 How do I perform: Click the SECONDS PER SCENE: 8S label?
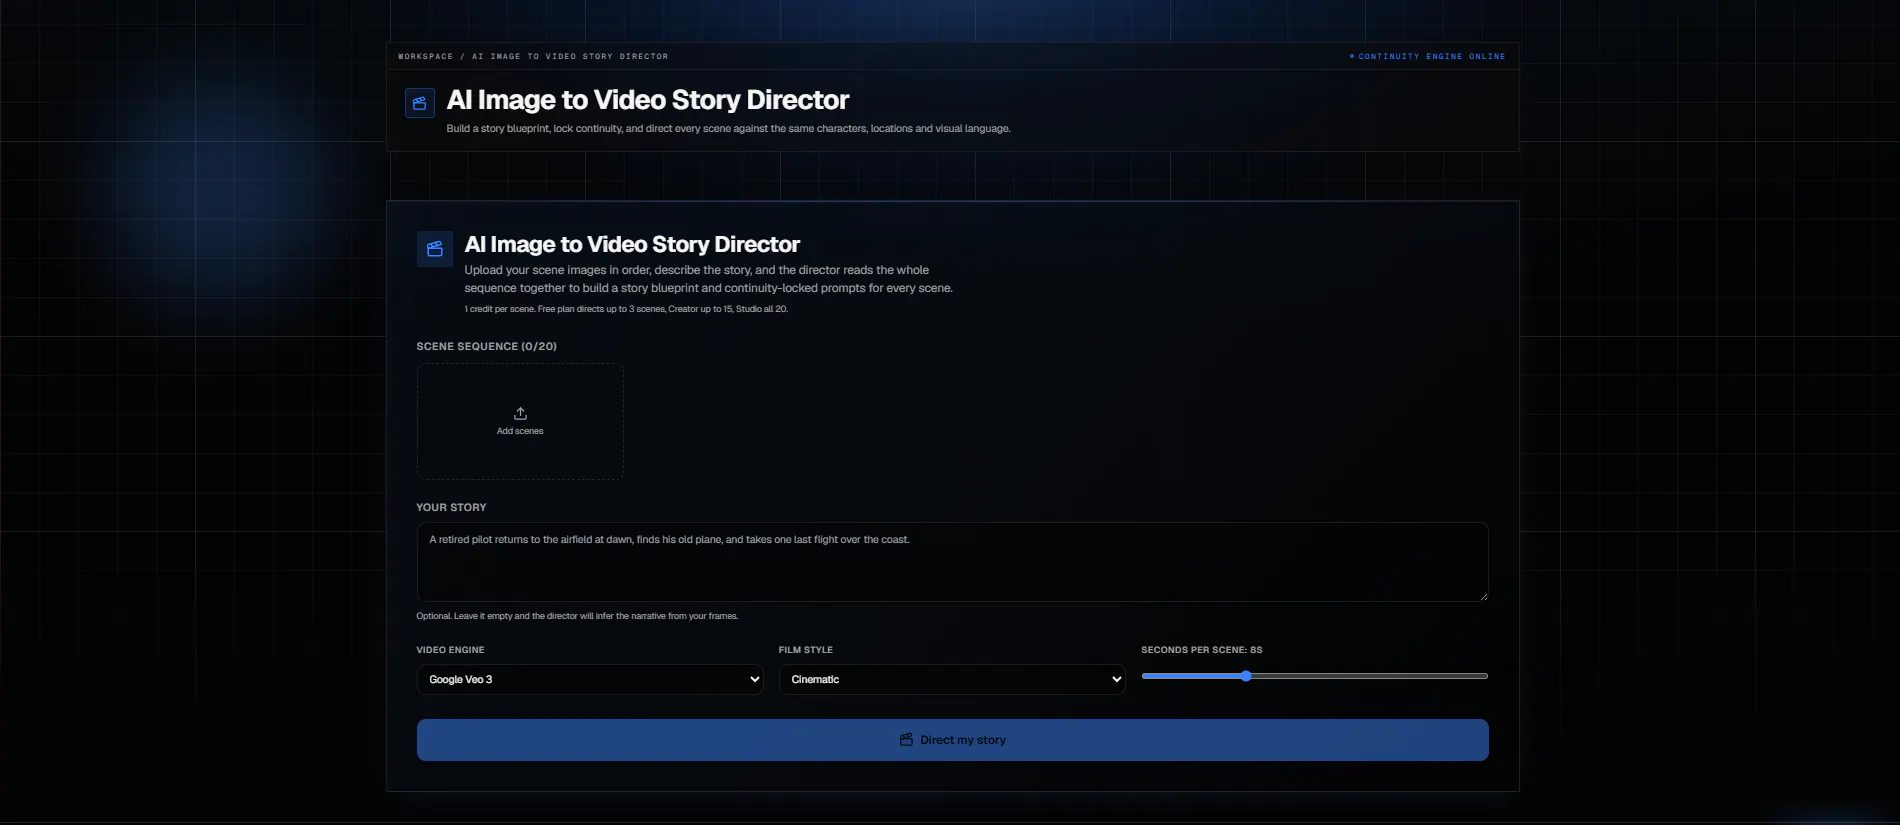[1202, 650]
